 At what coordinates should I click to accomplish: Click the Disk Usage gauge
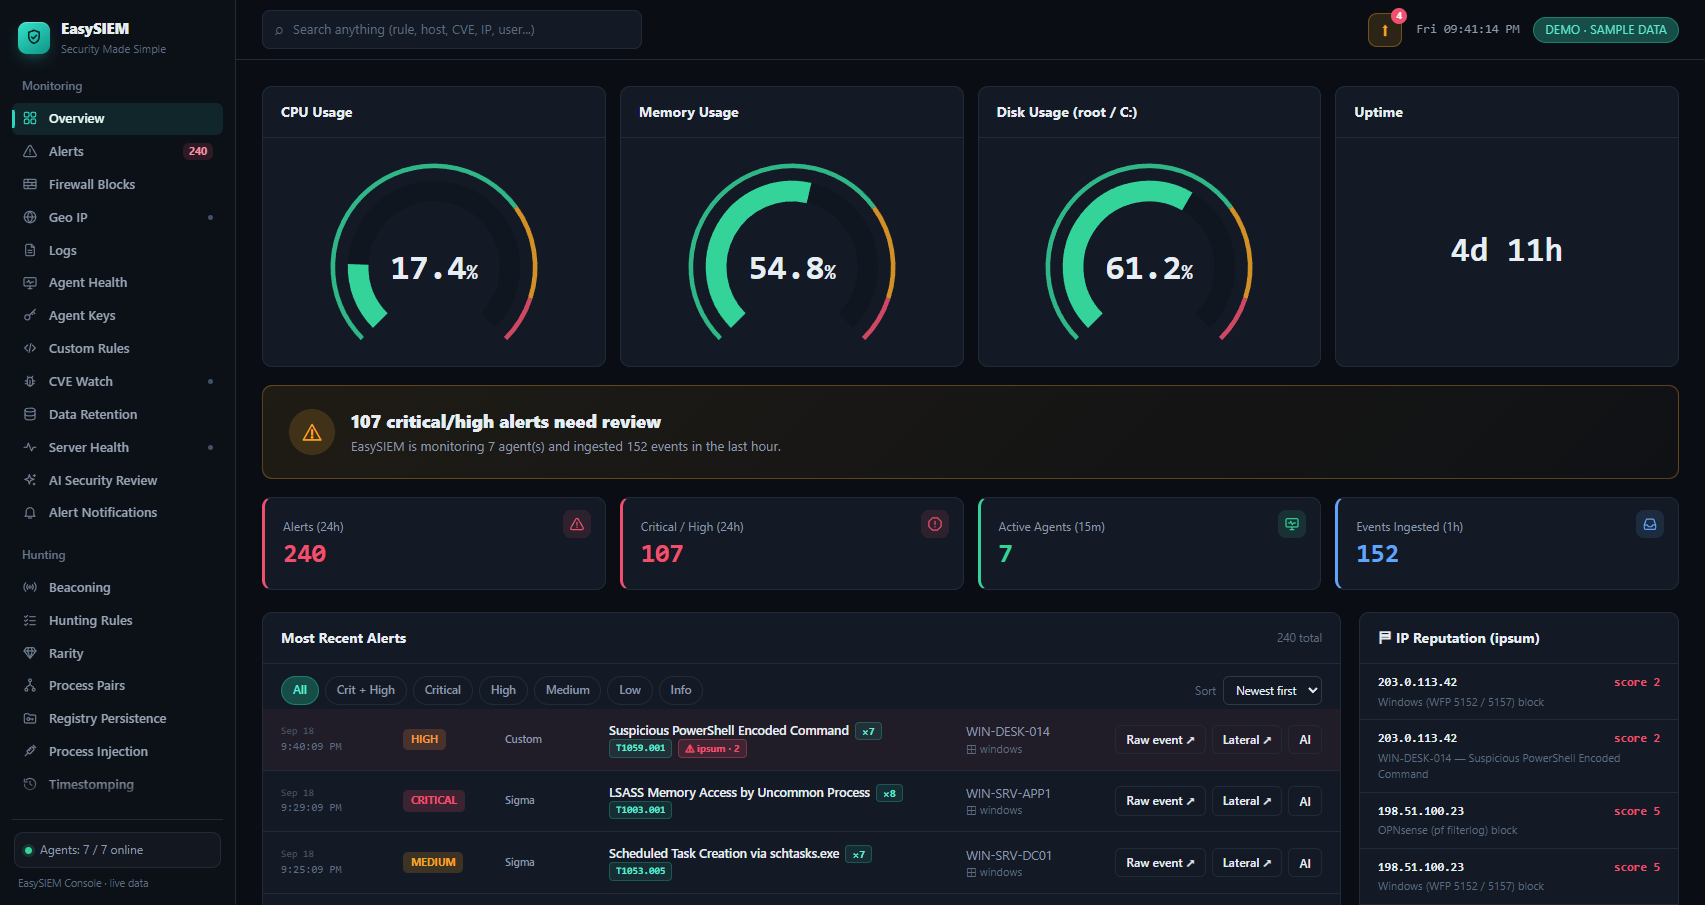tap(1149, 252)
